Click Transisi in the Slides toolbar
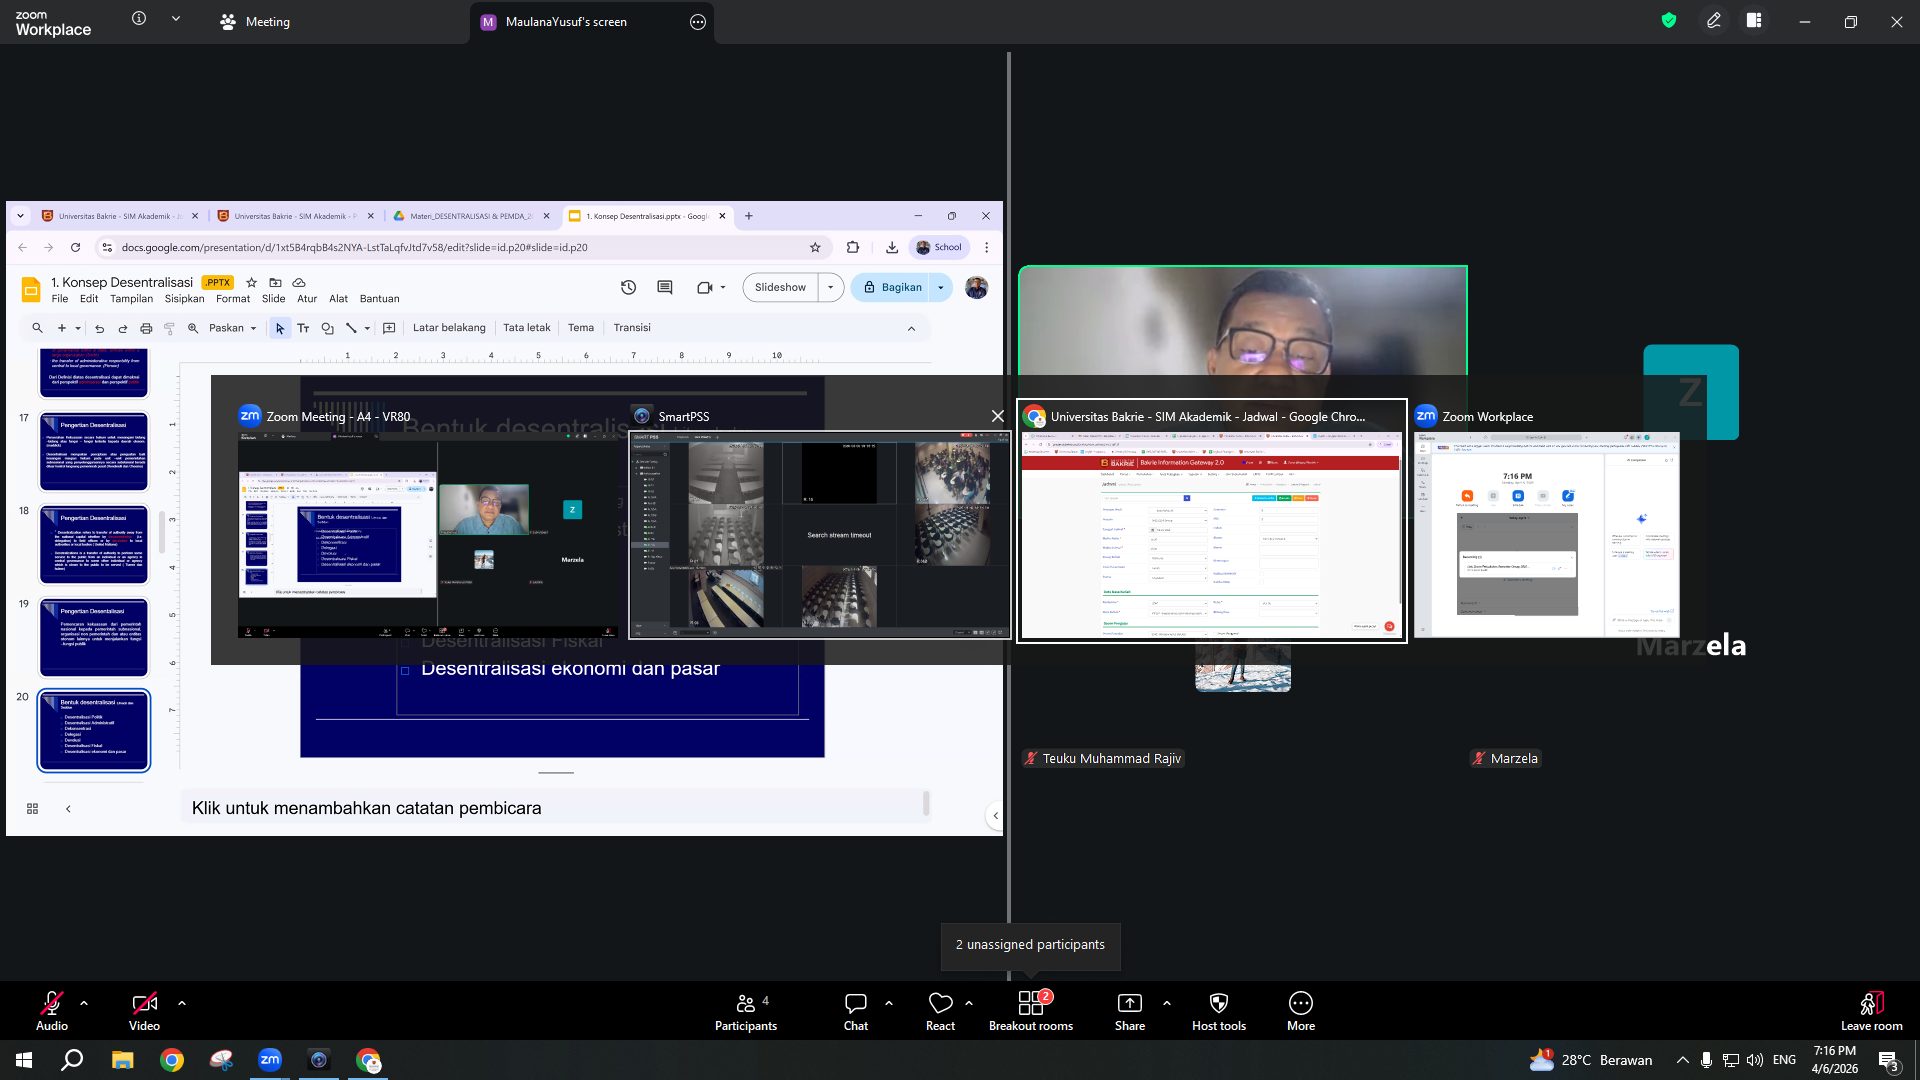The width and height of the screenshot is (1920, 1080). coord(632,328)
